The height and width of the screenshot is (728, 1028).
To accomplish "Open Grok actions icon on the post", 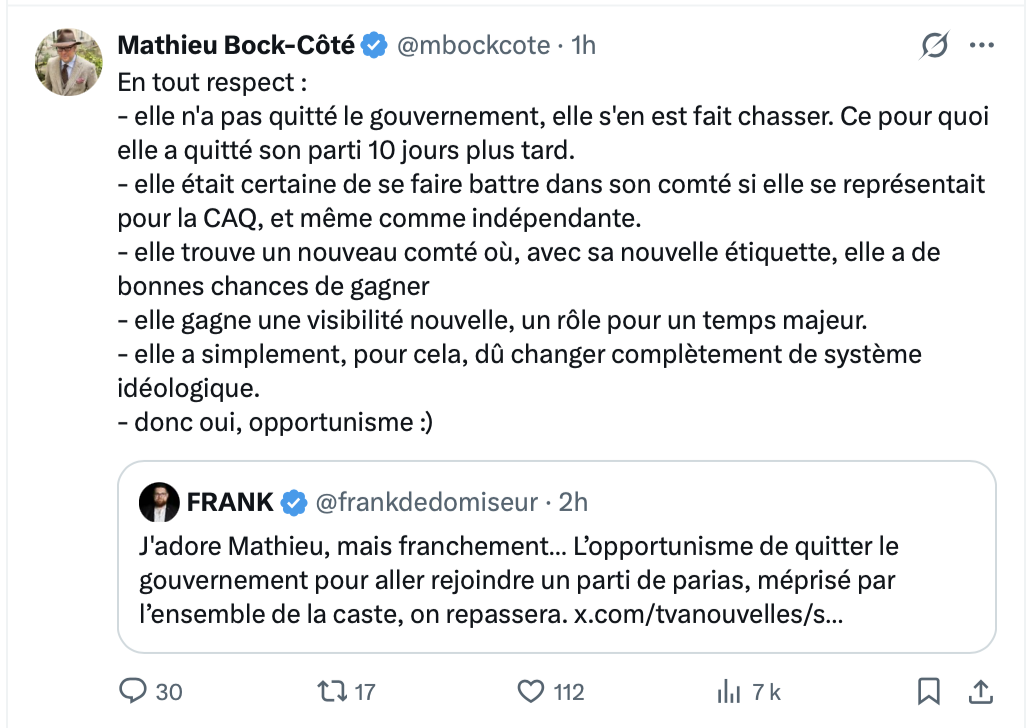I will point(934,45).
